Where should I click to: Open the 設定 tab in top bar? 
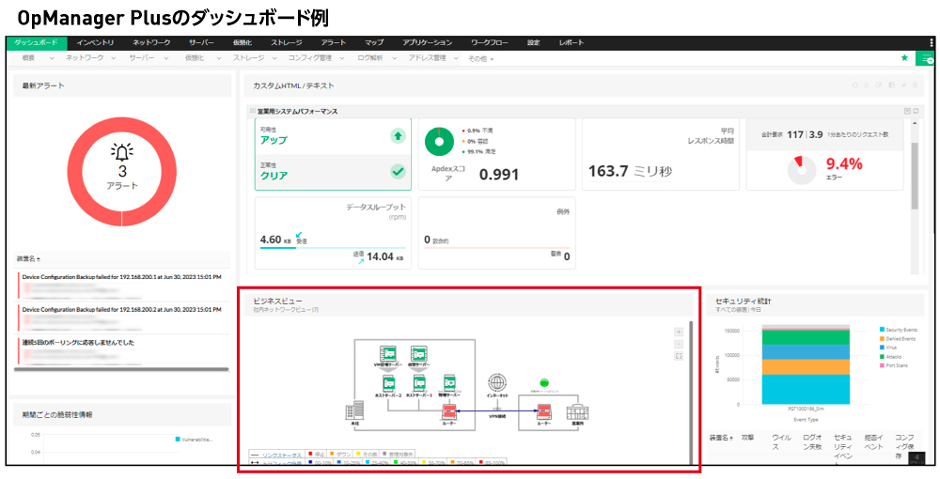point(533,43)
